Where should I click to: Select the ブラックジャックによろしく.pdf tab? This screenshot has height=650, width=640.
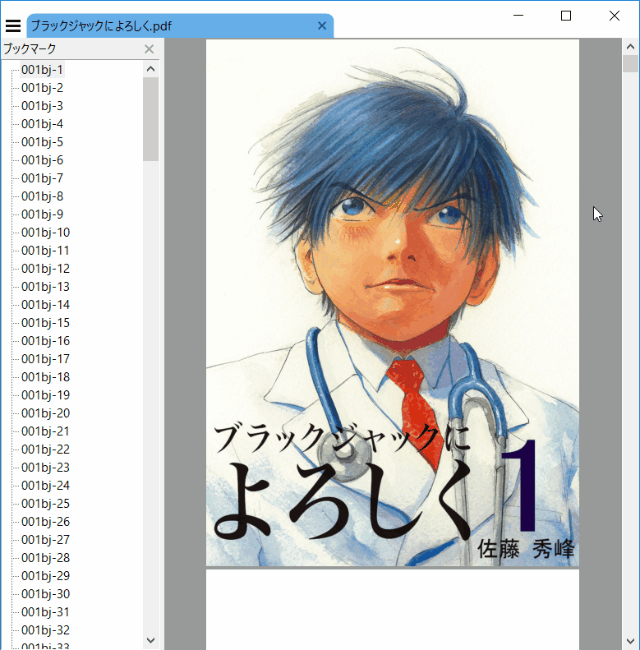(x=180, y=26)
